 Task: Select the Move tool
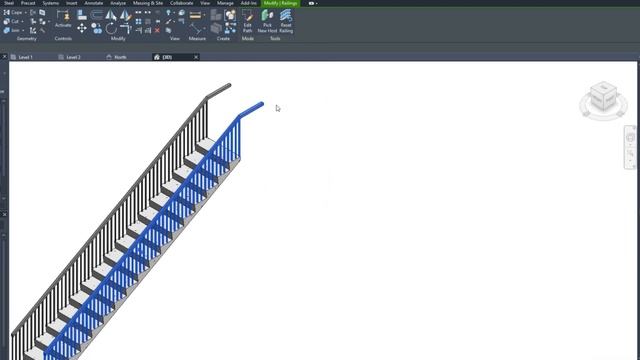click(82, 28)
